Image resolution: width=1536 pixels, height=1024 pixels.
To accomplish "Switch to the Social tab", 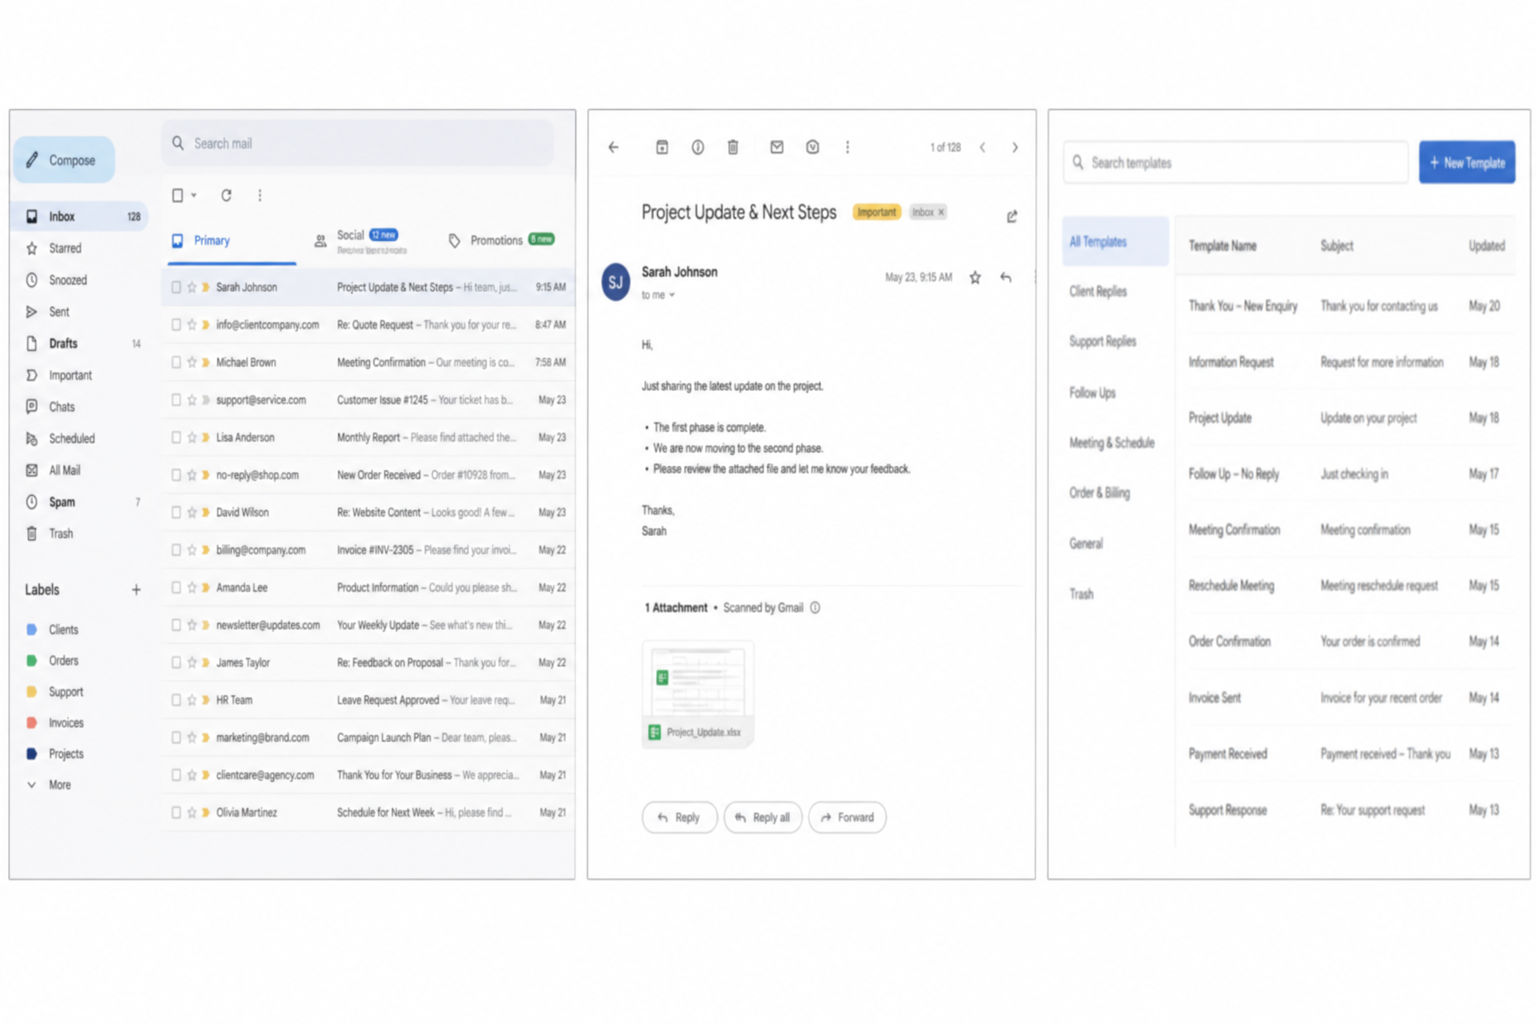I will tap(360, 241).
